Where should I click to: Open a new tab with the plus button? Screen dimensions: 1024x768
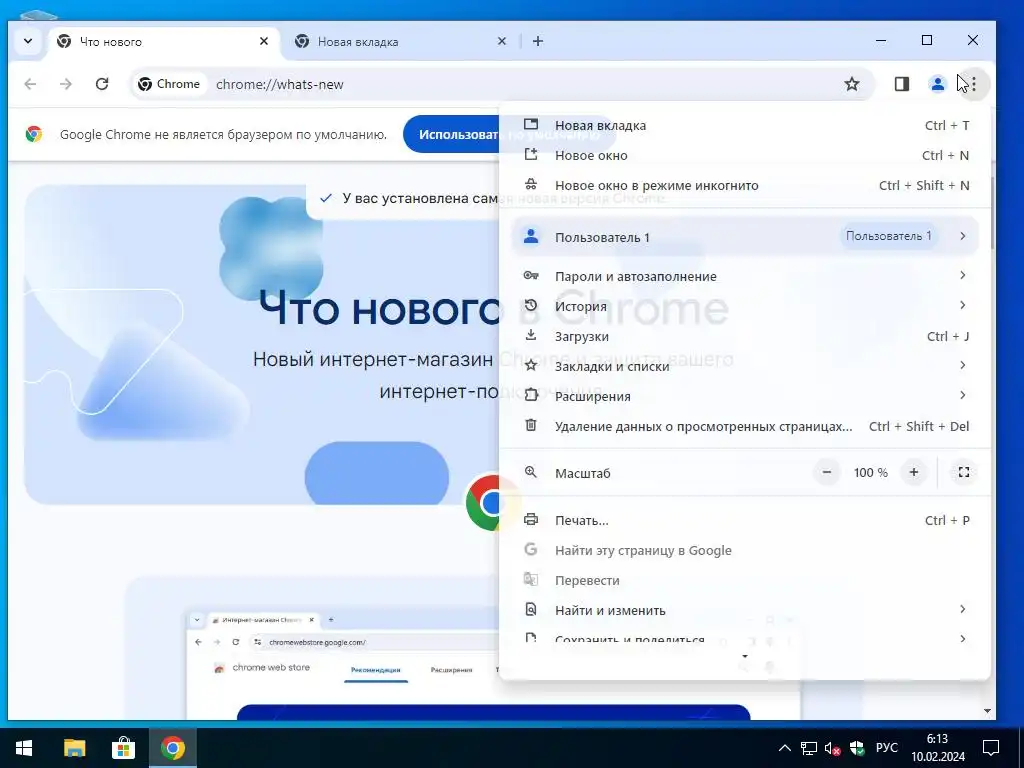537,41
